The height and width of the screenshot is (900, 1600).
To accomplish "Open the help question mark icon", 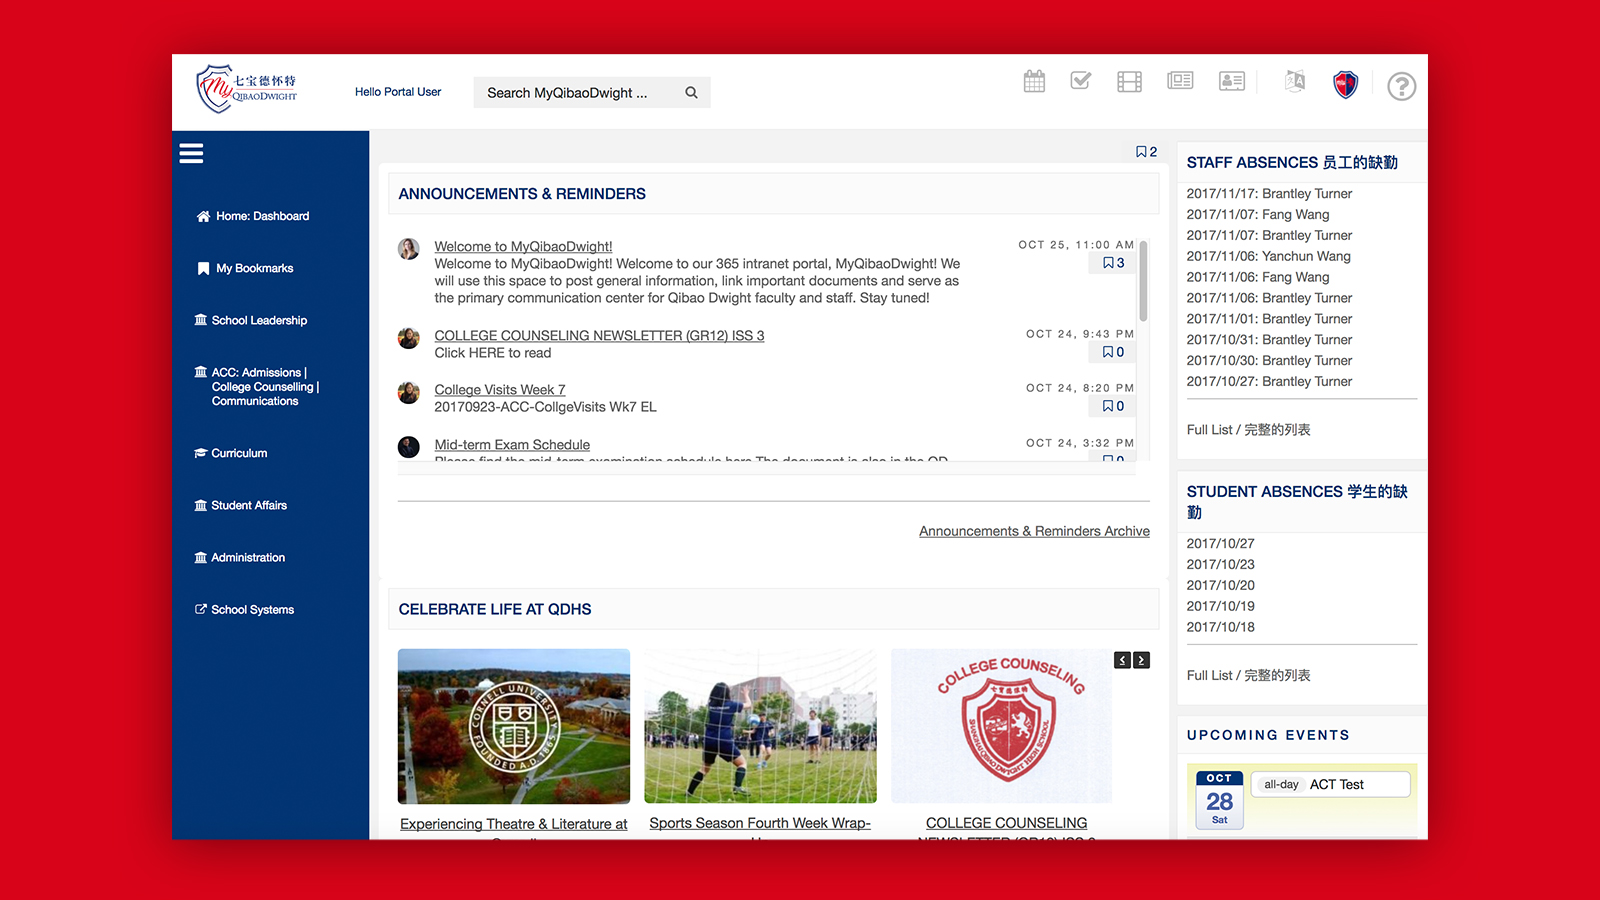I will [x=1402, y=87].
